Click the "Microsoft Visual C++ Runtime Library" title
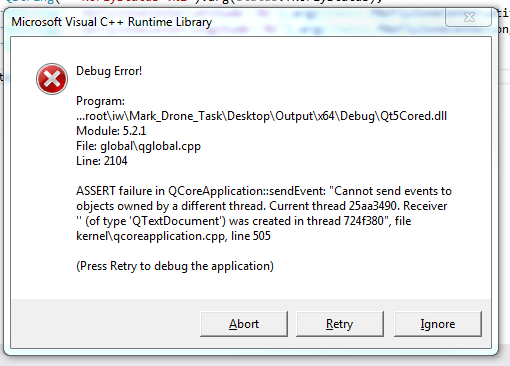The image size is (510, 366). point(112,22)
